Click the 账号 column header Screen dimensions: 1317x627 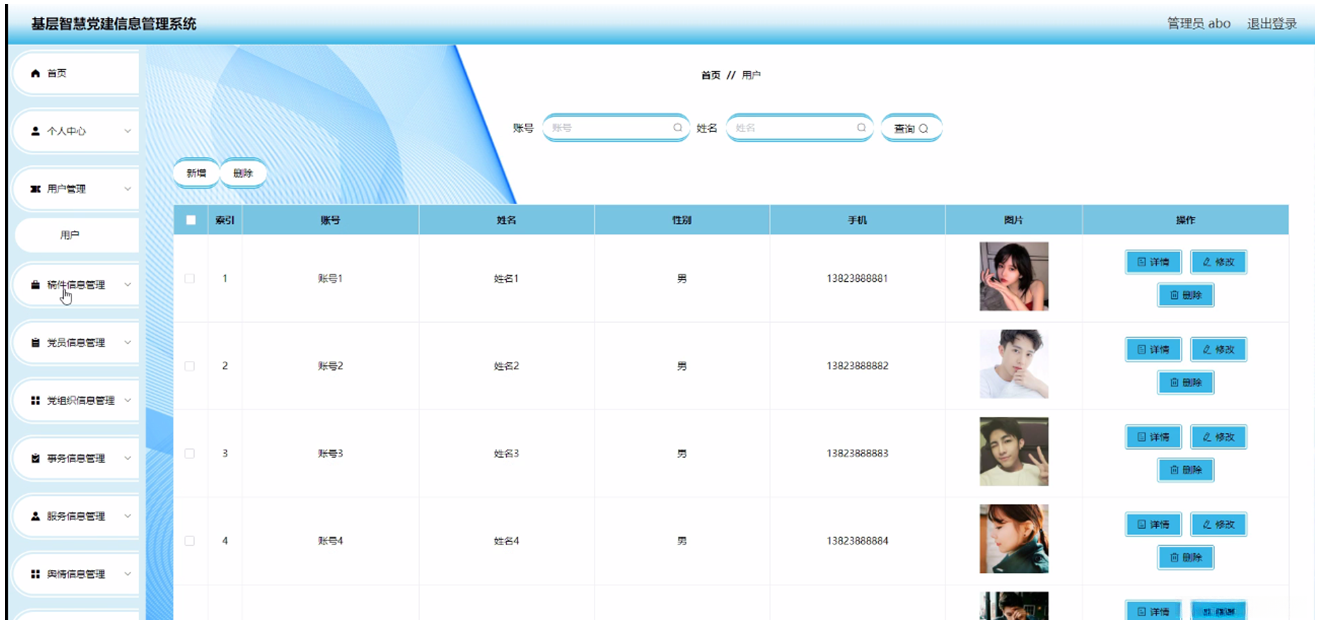click(x=330, y=220)
